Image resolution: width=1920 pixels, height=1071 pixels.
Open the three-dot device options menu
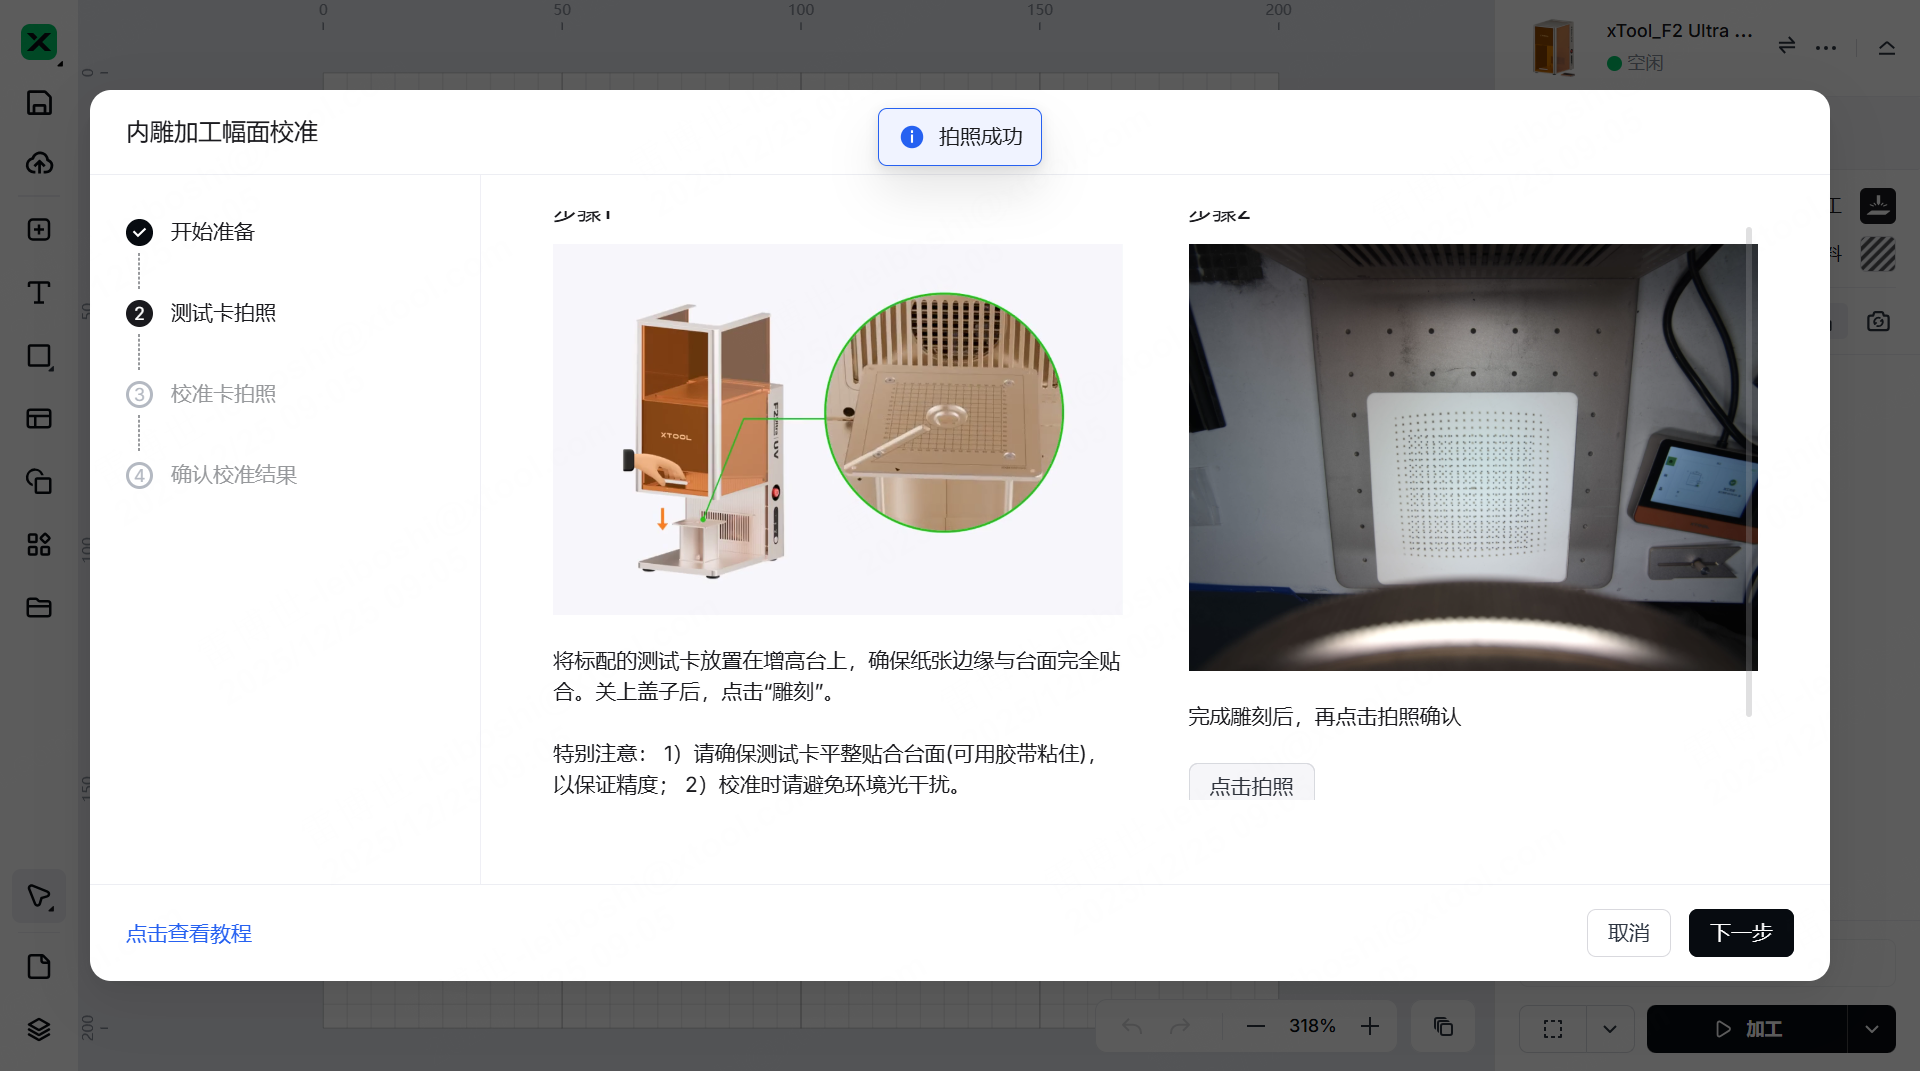[1826, 47]
